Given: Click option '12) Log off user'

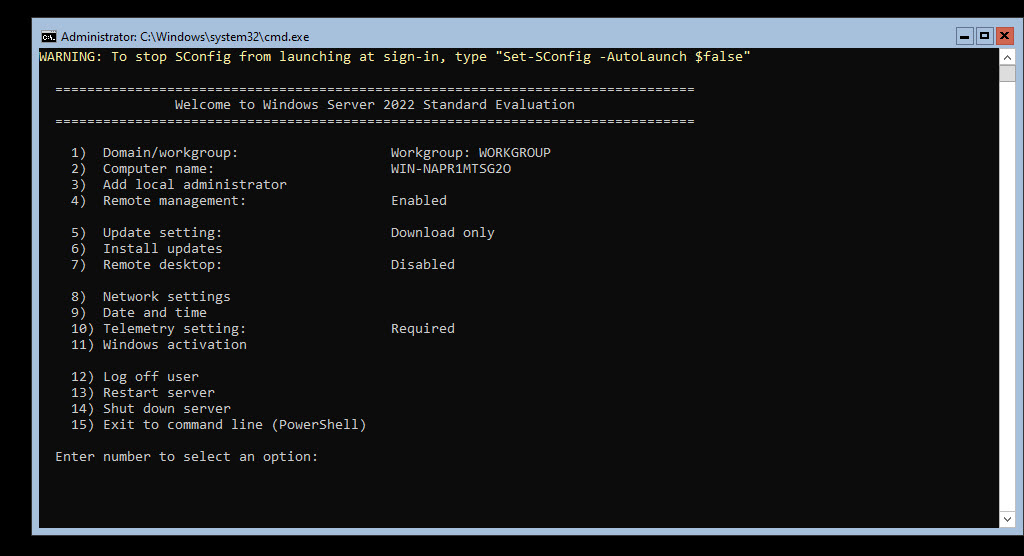Looking at the screenshot, I should 135,377.
